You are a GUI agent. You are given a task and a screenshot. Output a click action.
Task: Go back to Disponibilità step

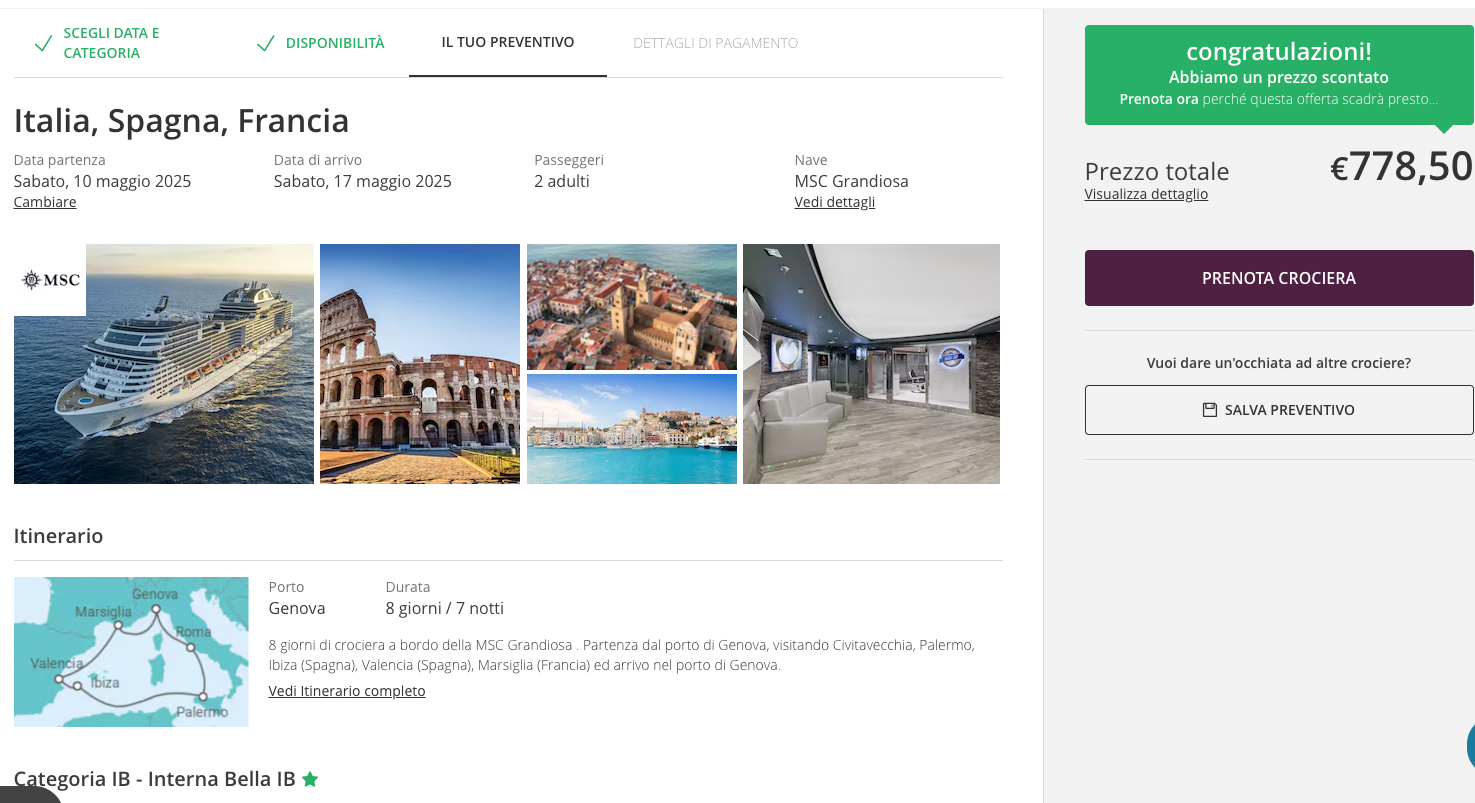[335, 43]
